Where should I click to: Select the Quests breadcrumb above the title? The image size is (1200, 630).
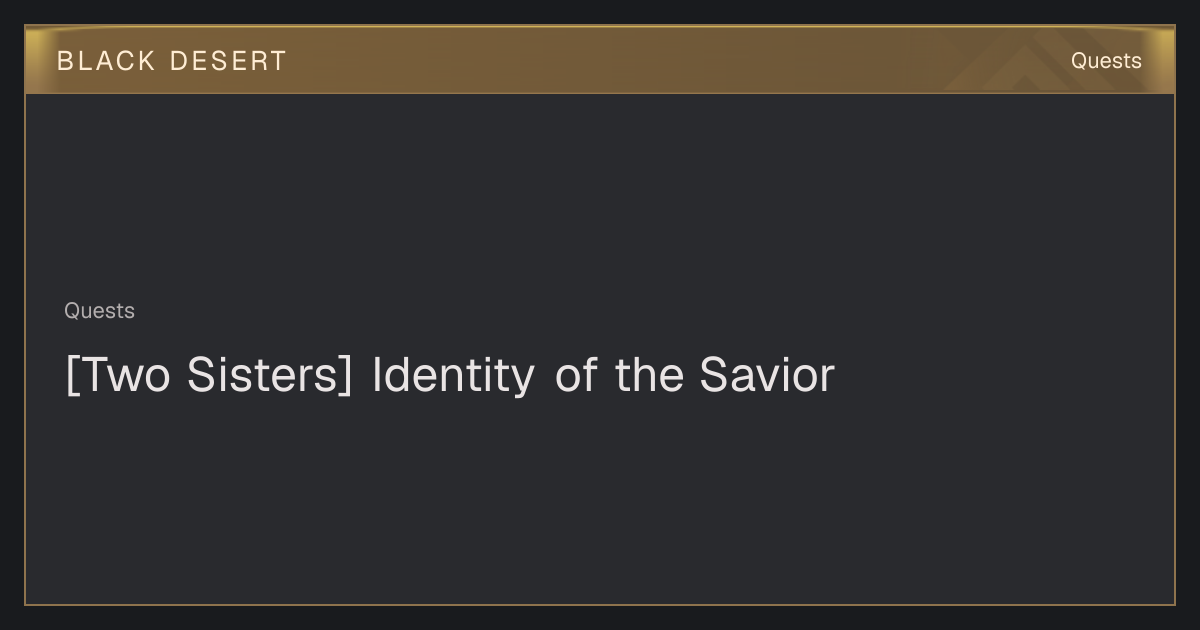click(99, 311)
